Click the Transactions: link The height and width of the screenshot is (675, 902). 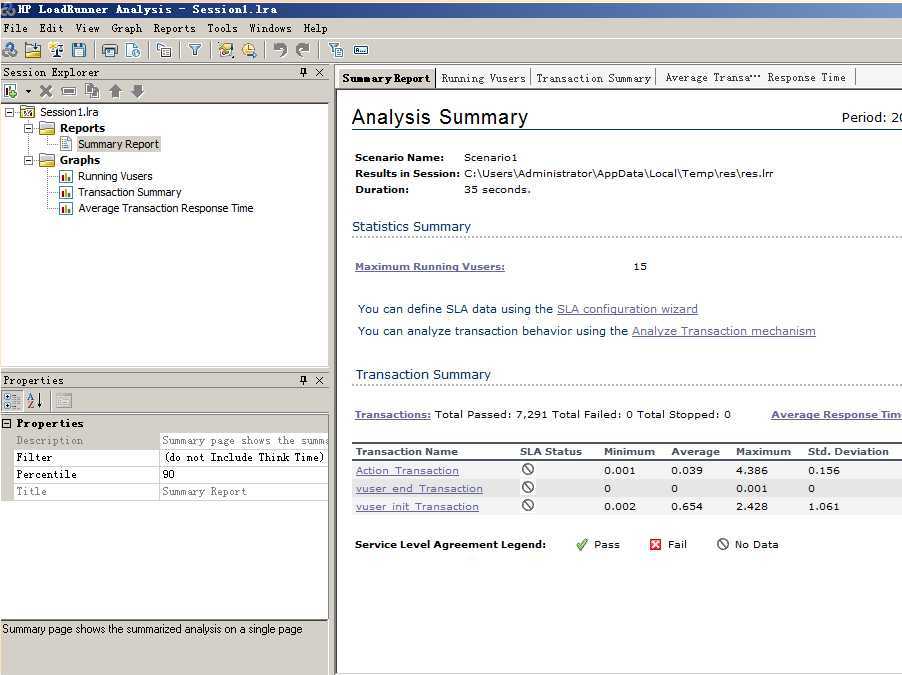[392, 414]
